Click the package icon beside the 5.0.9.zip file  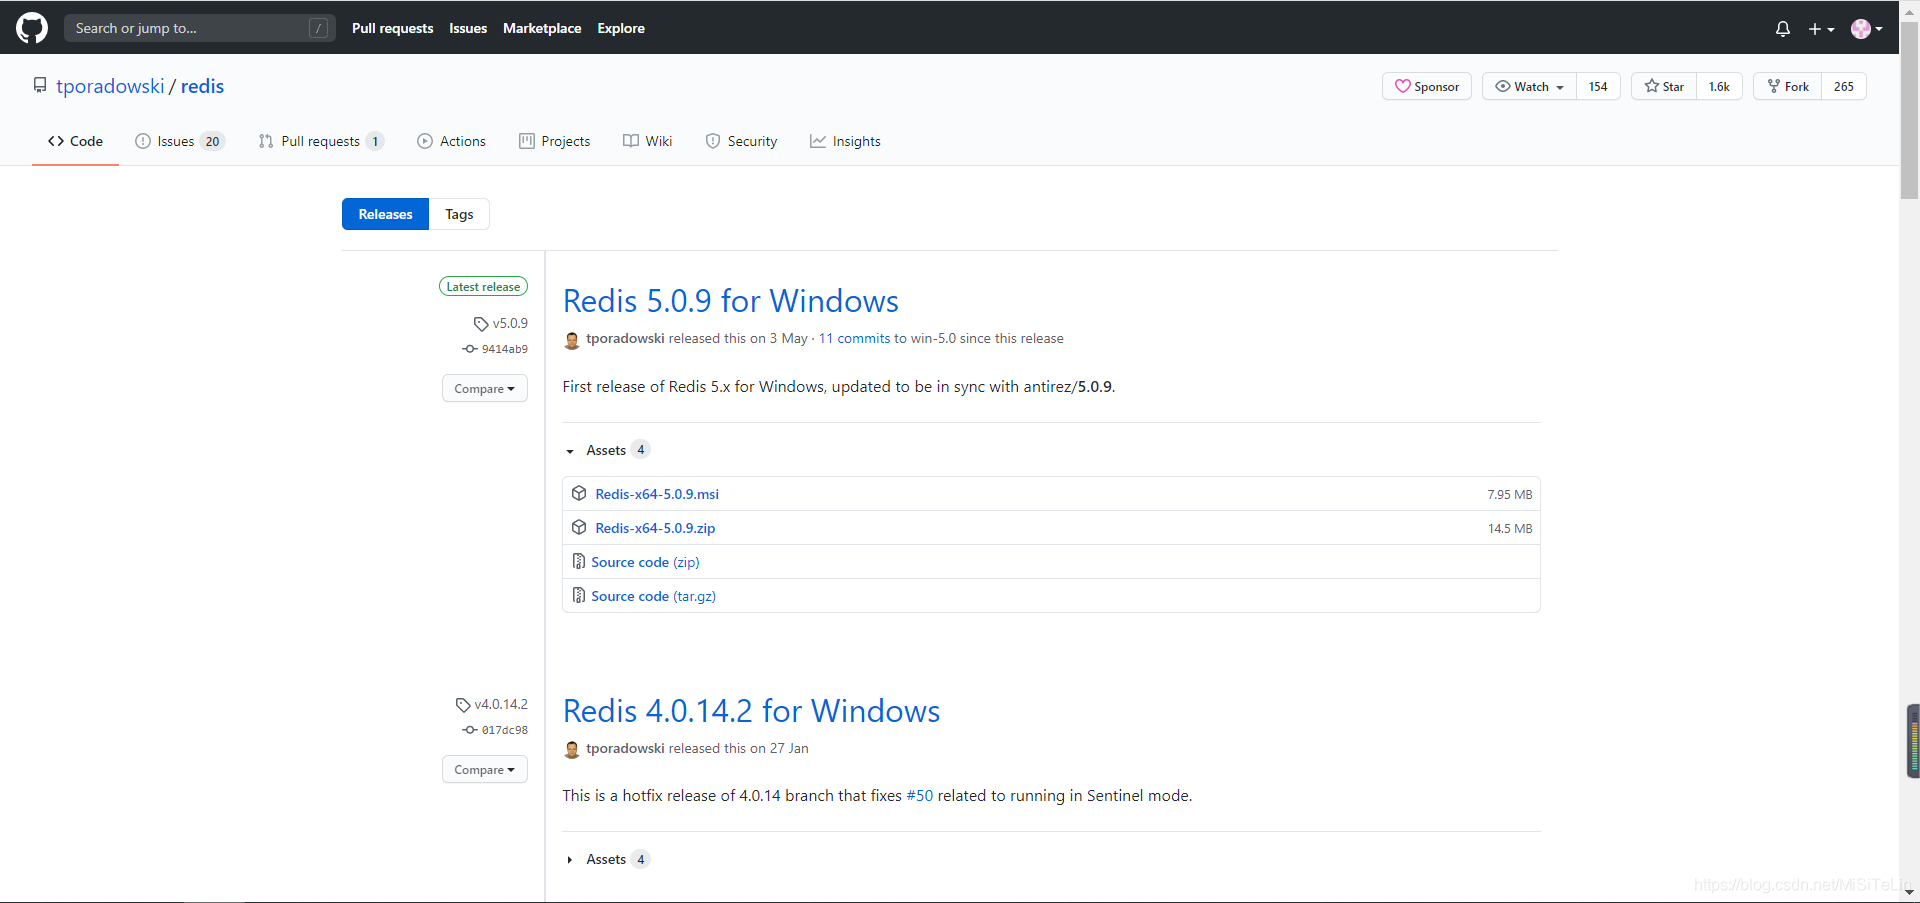pos(579,527)
